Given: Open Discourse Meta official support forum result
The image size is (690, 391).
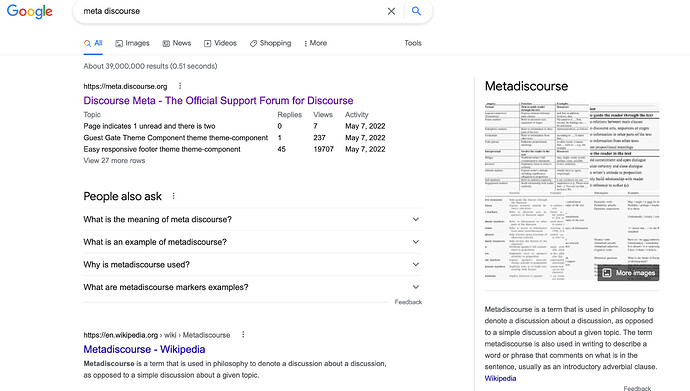Looking at the screenshot, I should (218, 101).
